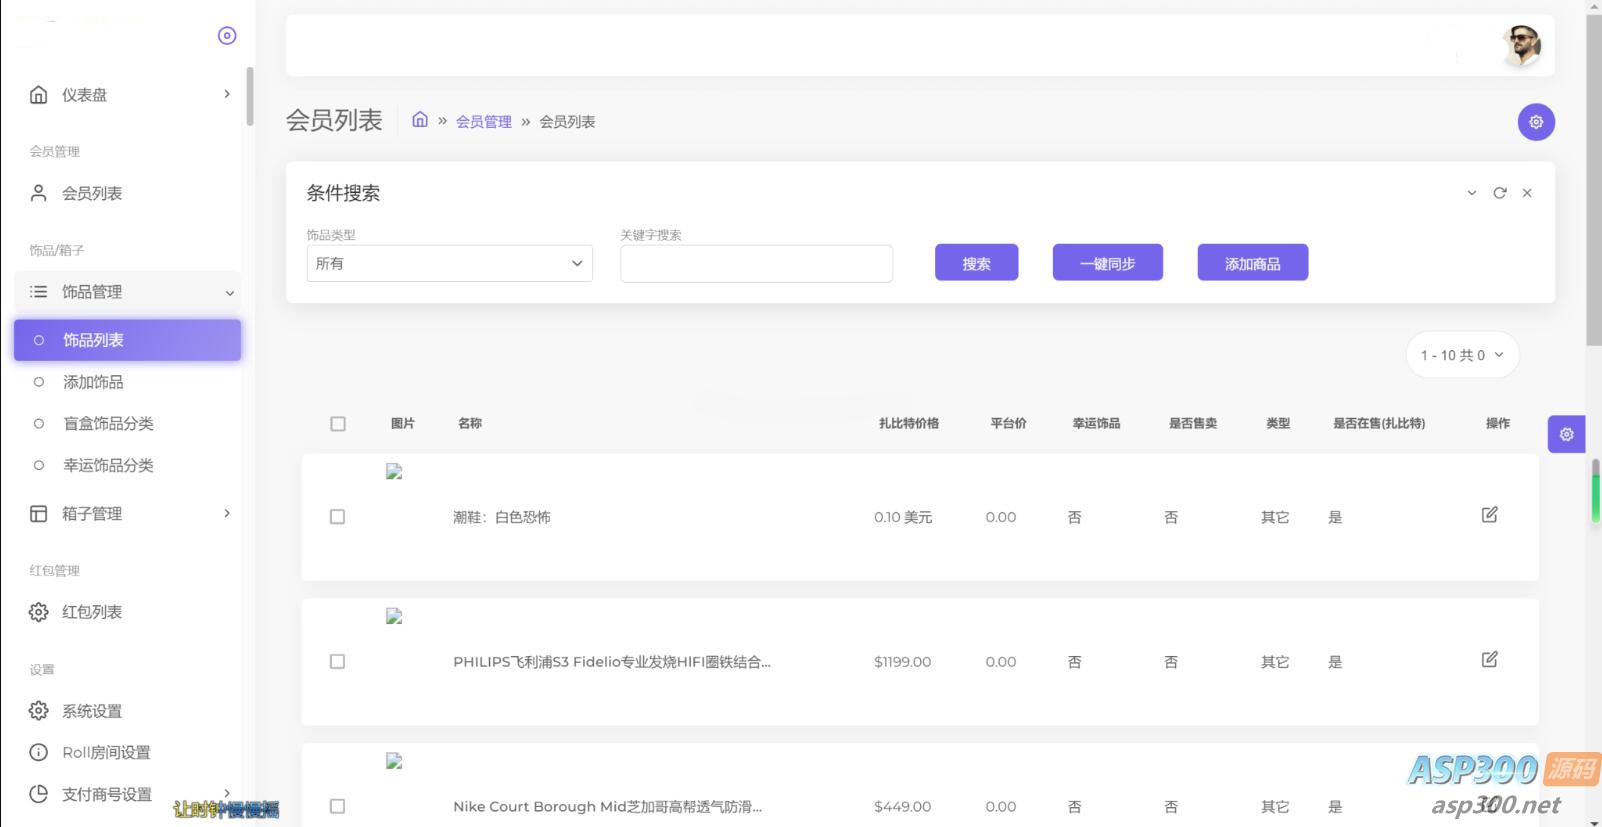Close the 条件搜索 panel with X icon
This screenshot has height=827, width=1602.
point(1527,193)
